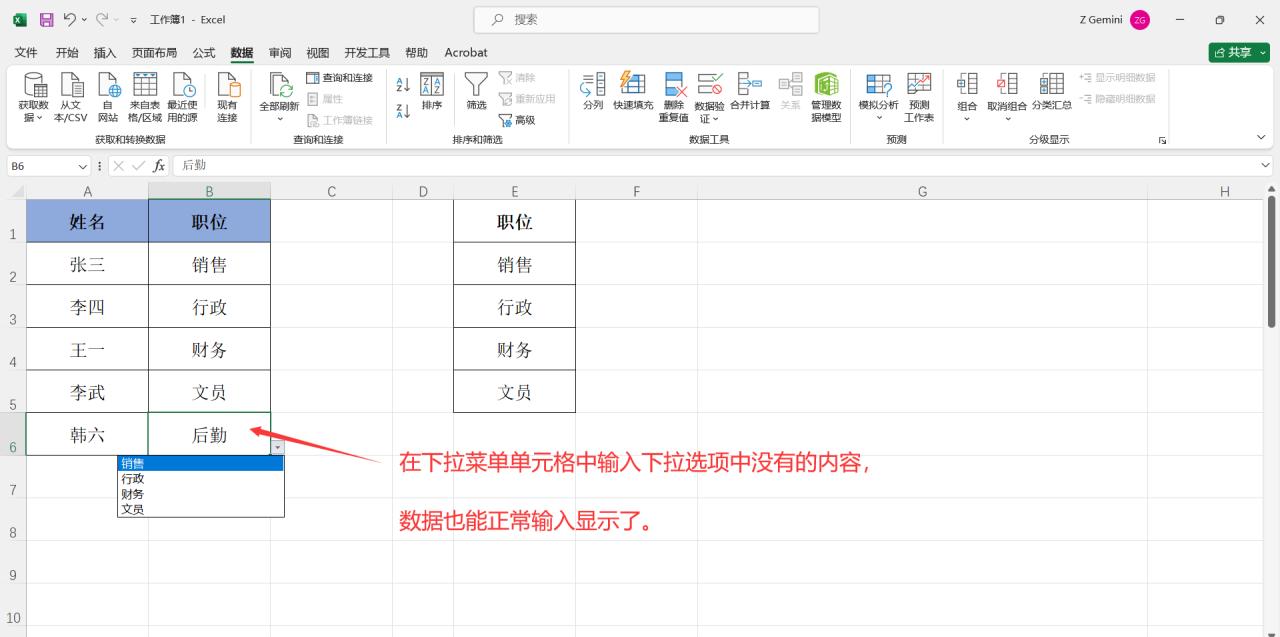Viewport: 1280px width, 637px height.
Task: Sort ascending with the A-Z icon
Action: [x=403, y=86]
